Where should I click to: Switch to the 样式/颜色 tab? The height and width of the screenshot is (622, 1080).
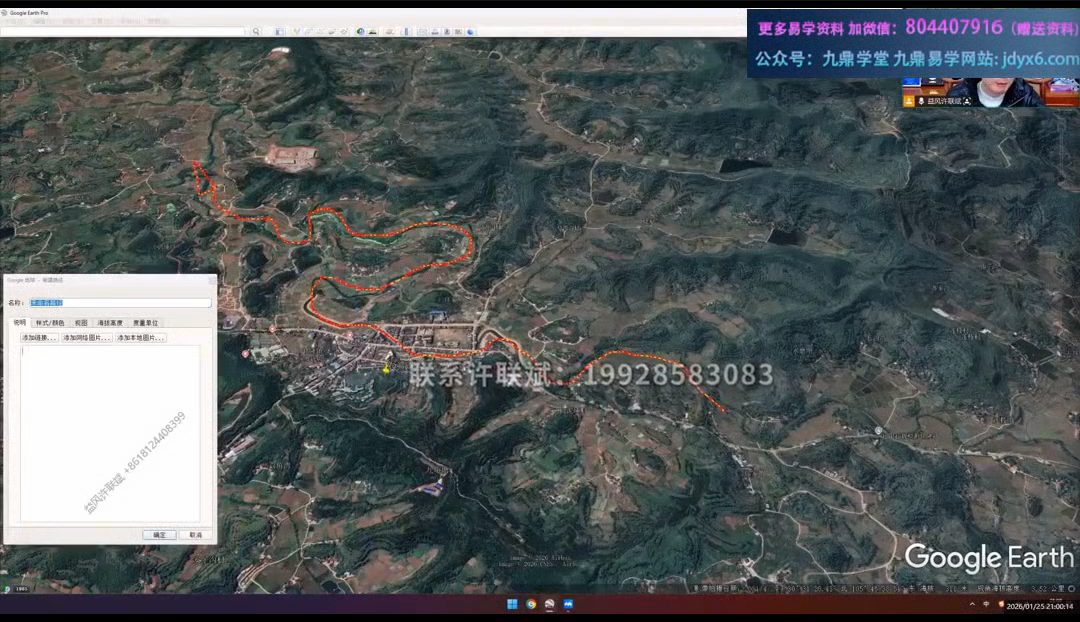tap(49, 323)
